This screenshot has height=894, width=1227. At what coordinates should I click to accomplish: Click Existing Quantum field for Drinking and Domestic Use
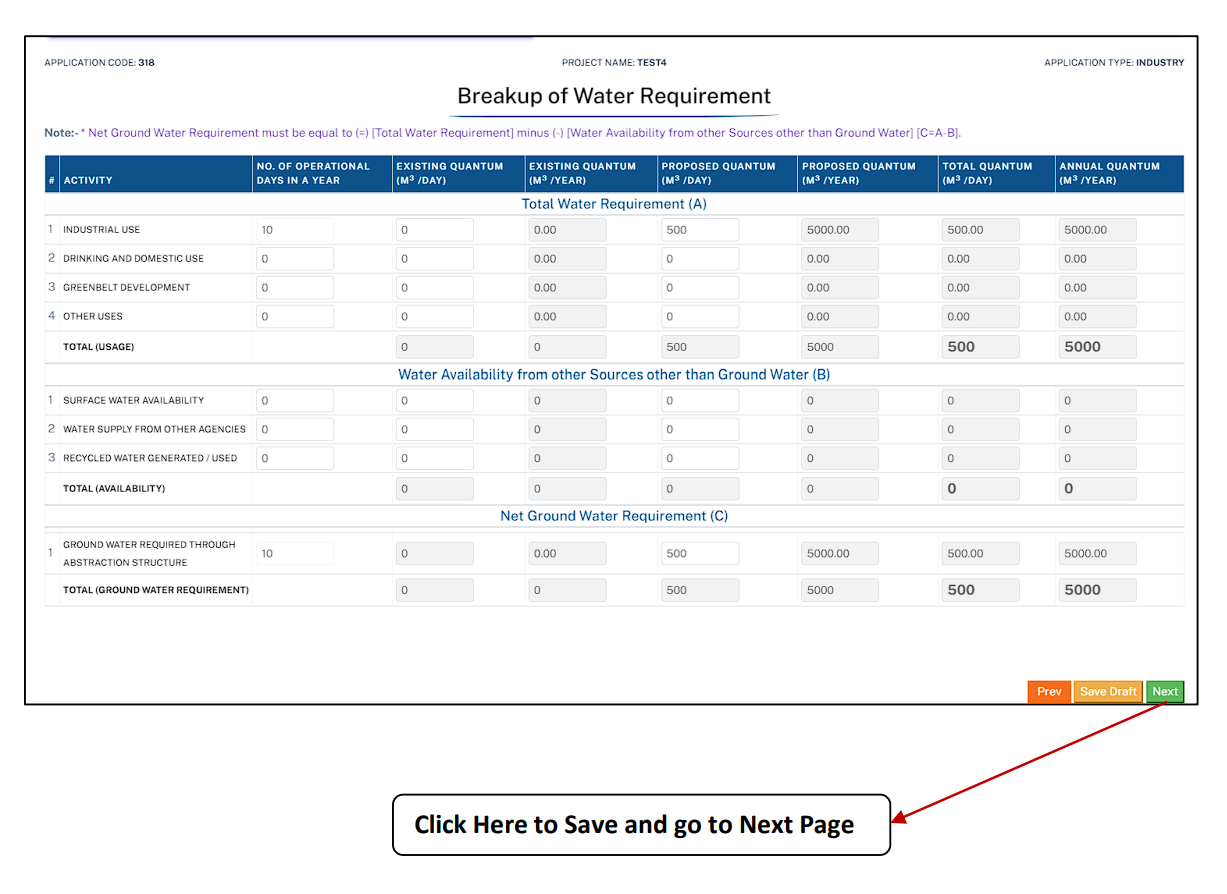pyautogui.click(x=434, y=258)
